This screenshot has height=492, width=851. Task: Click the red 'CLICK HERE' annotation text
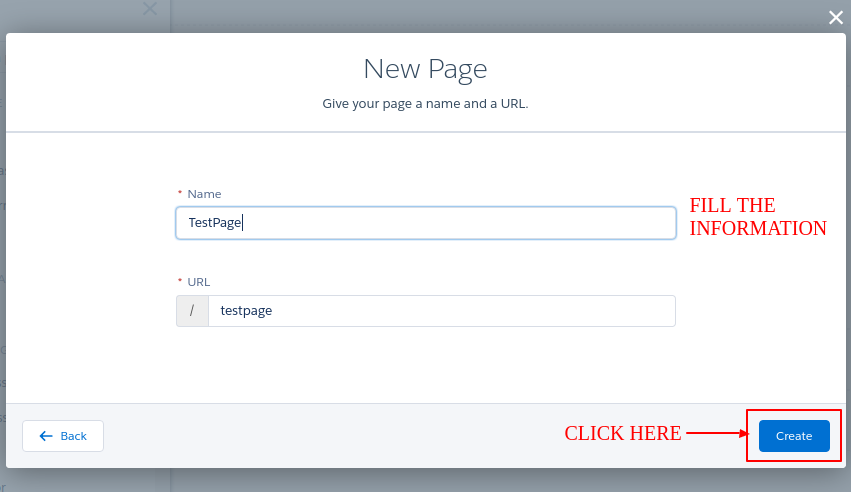(622, 433)
